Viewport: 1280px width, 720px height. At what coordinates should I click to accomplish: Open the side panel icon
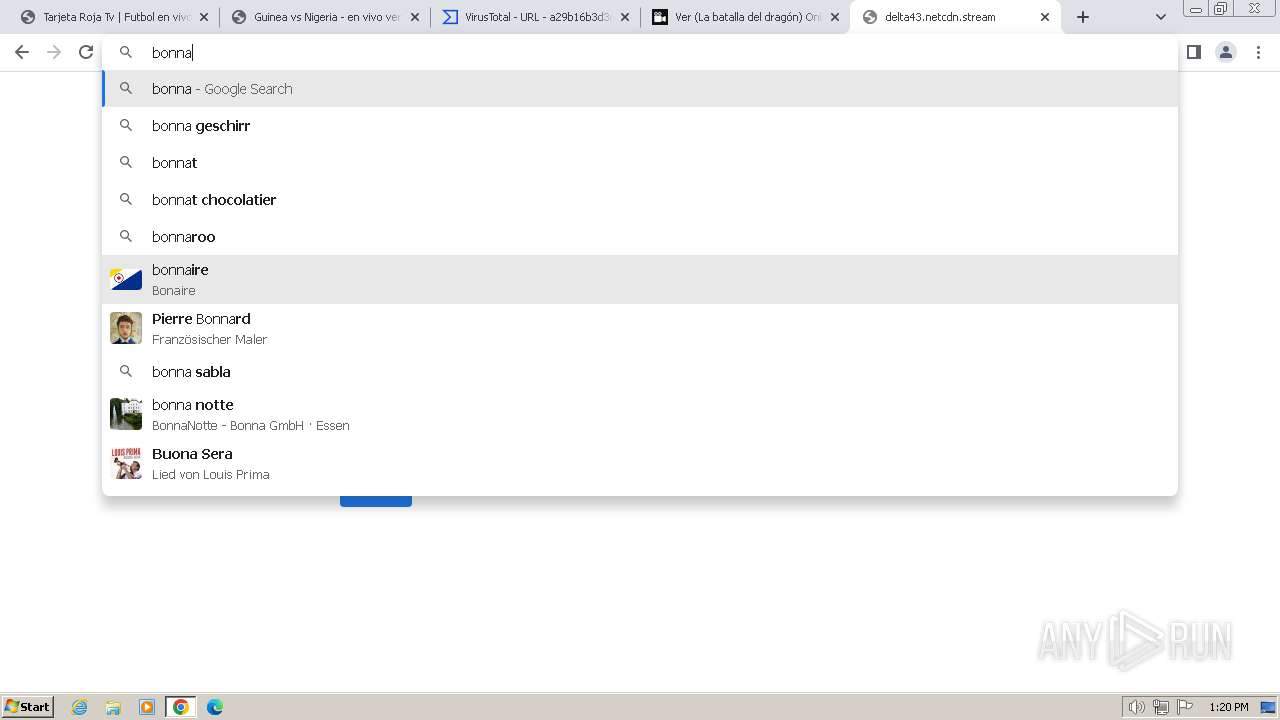coord(1193,52)
